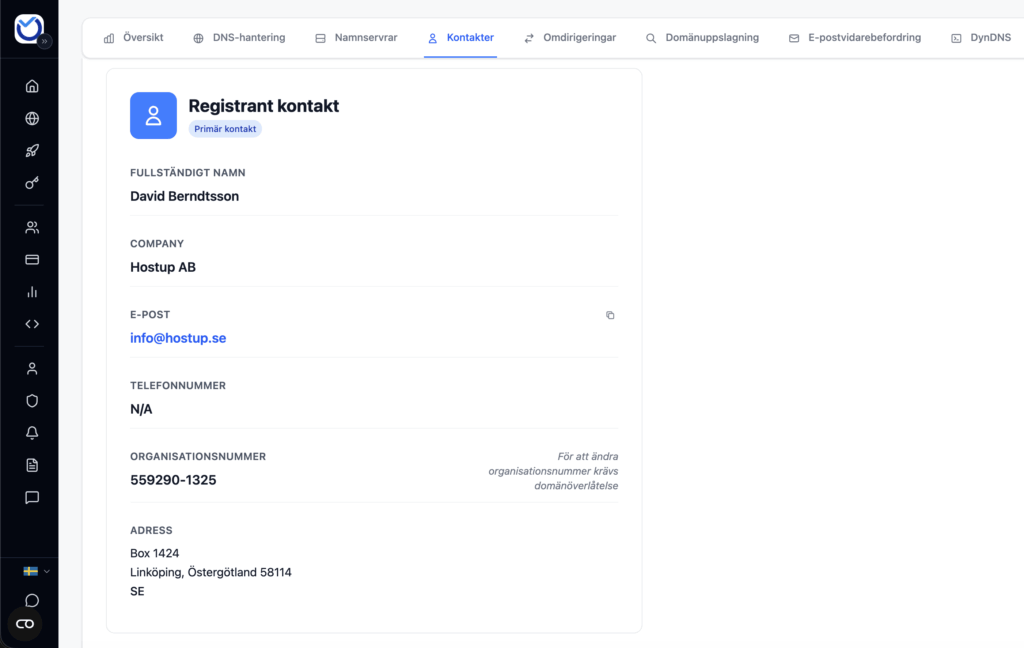Click the rocket icon in sidebar
The width and height of the screenshot is (1024, 648).
click(32, 151)
